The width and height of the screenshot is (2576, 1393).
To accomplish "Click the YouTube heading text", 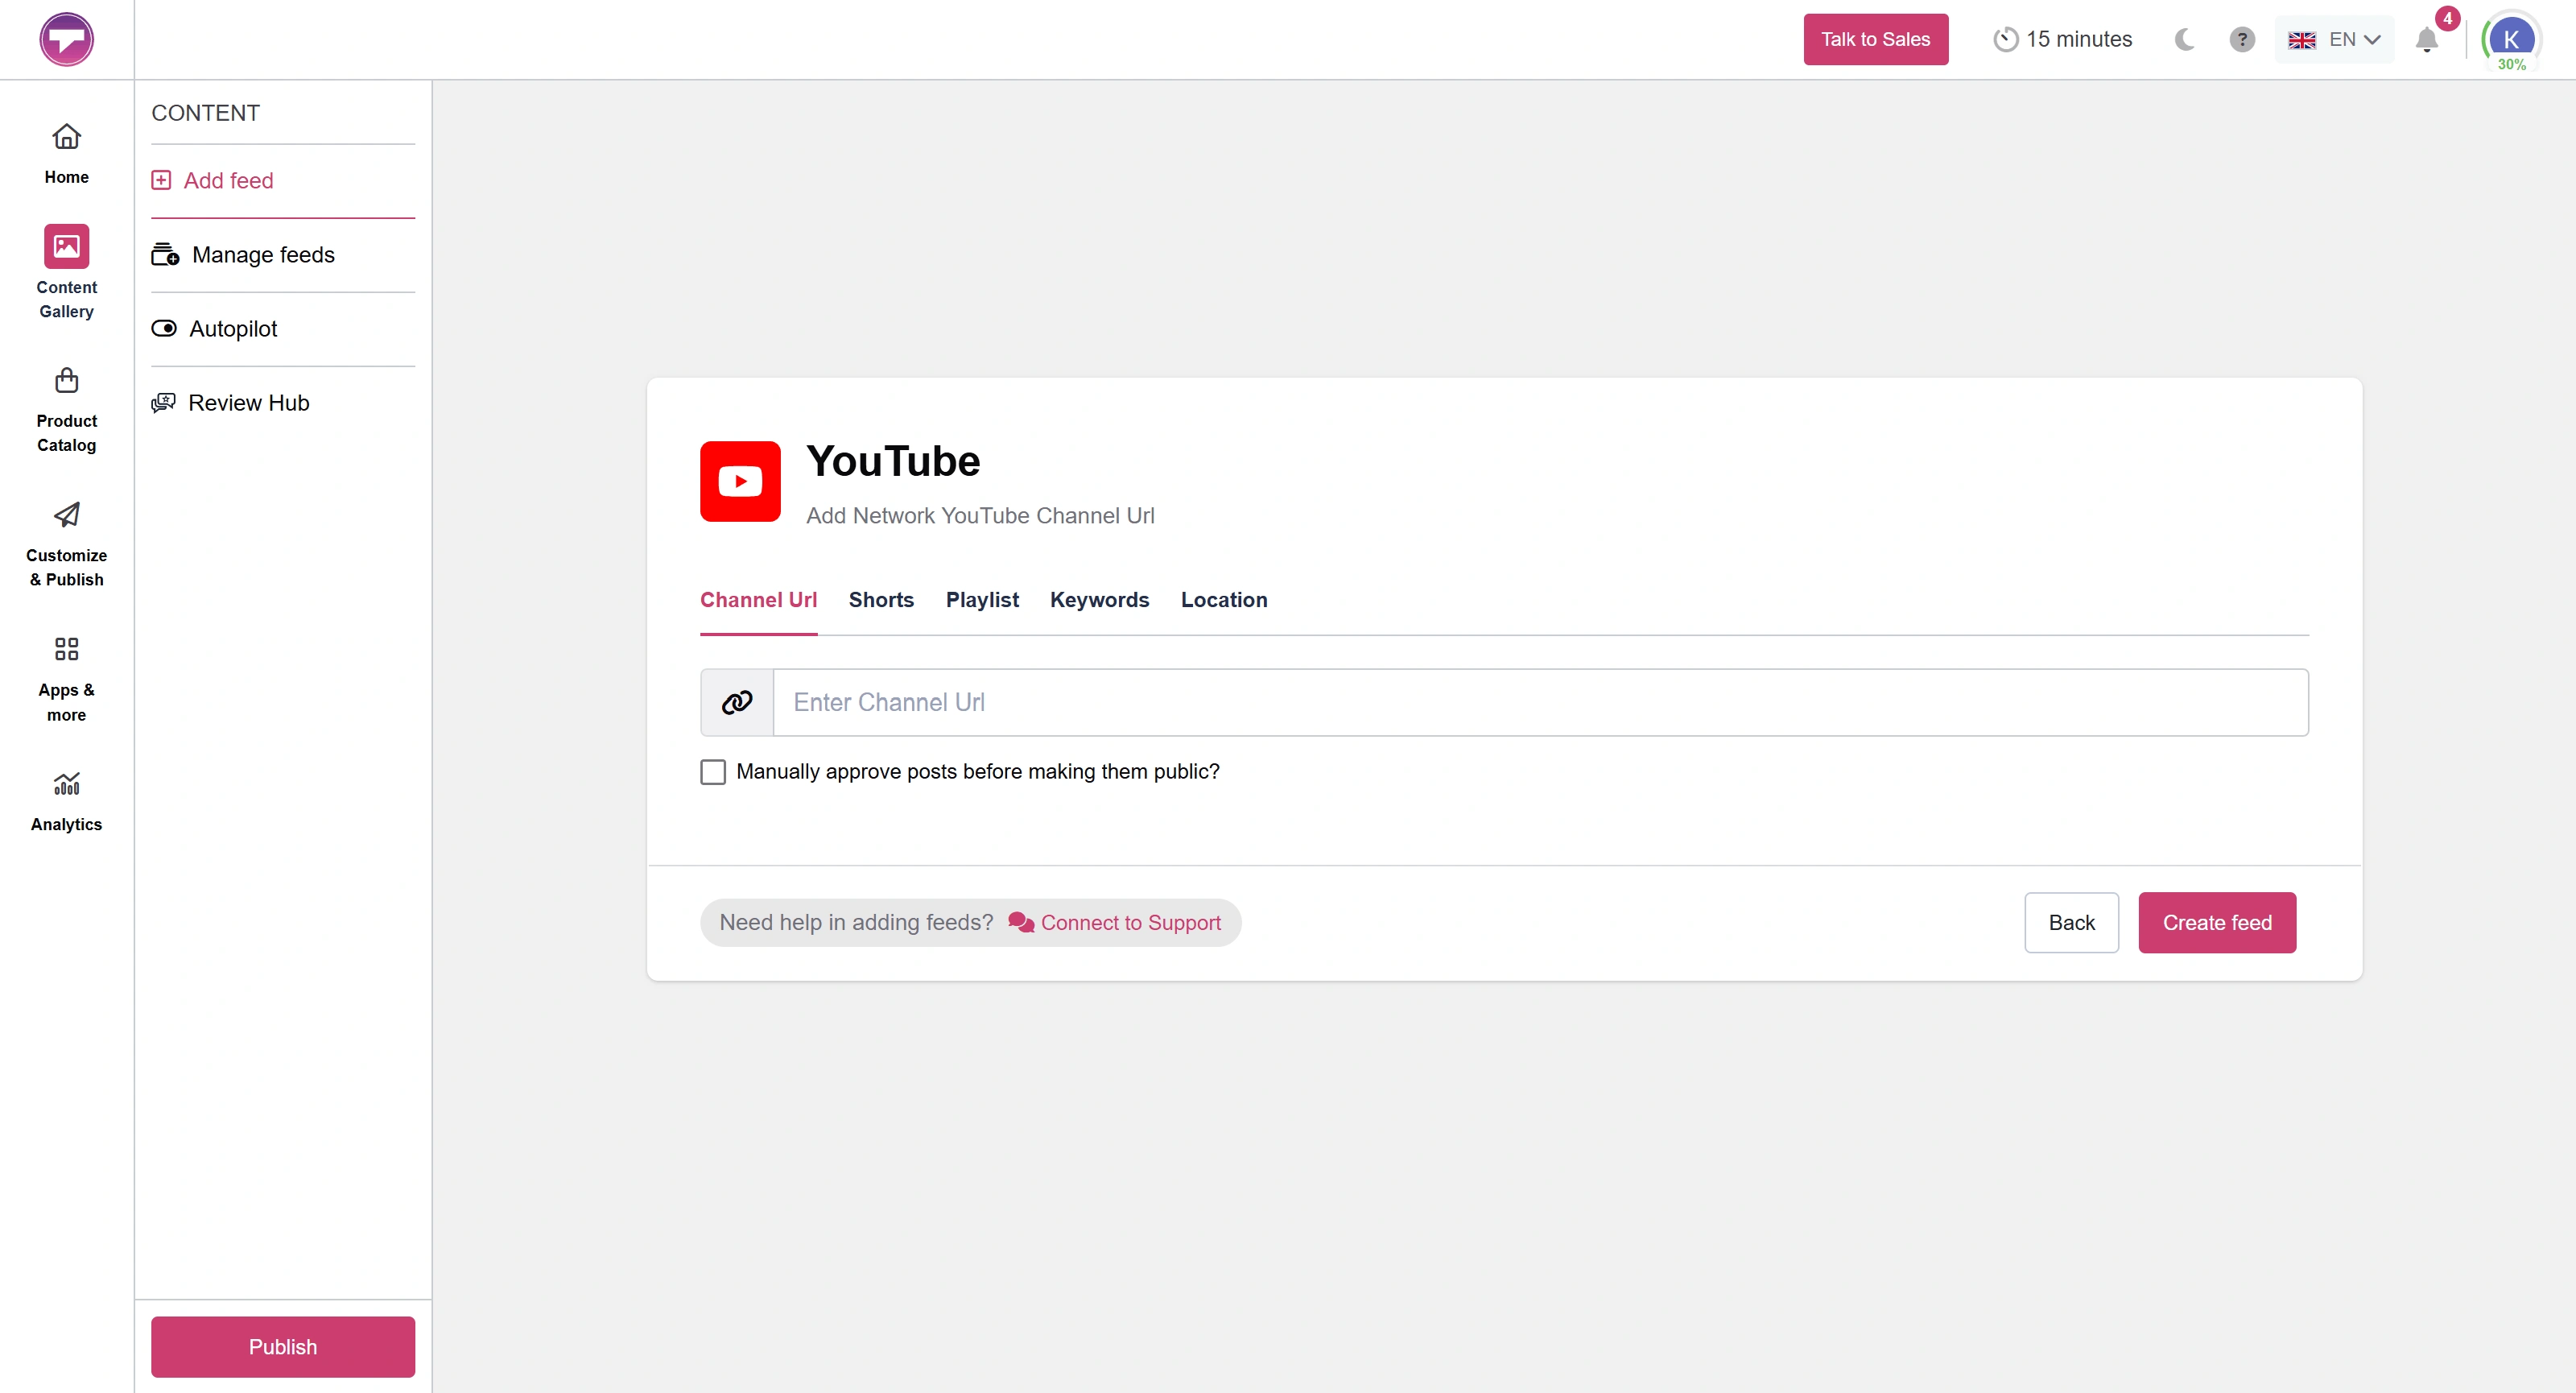I will pos(893,461).
